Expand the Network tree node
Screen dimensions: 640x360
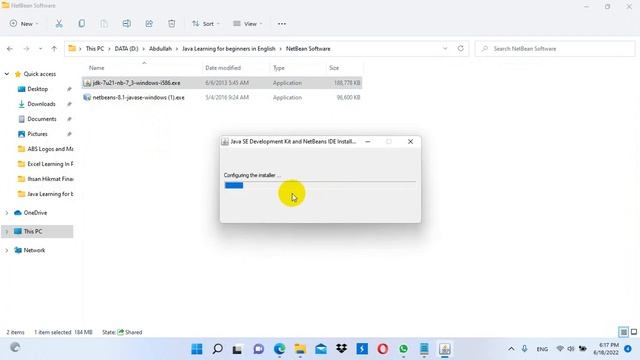[7, 250]
